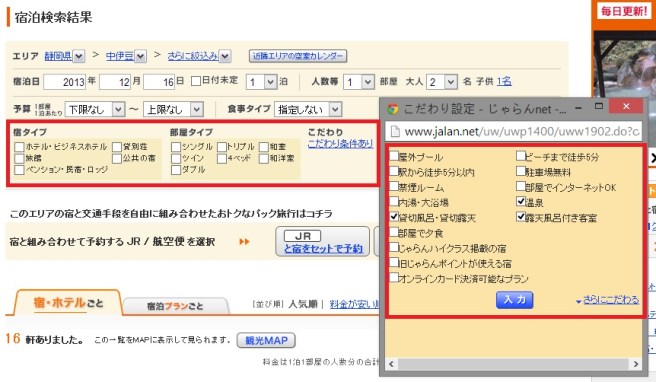656x382 pixels.
Task: Check 駅から徒歩5分以内 option
Action: (x=394, y=171)
